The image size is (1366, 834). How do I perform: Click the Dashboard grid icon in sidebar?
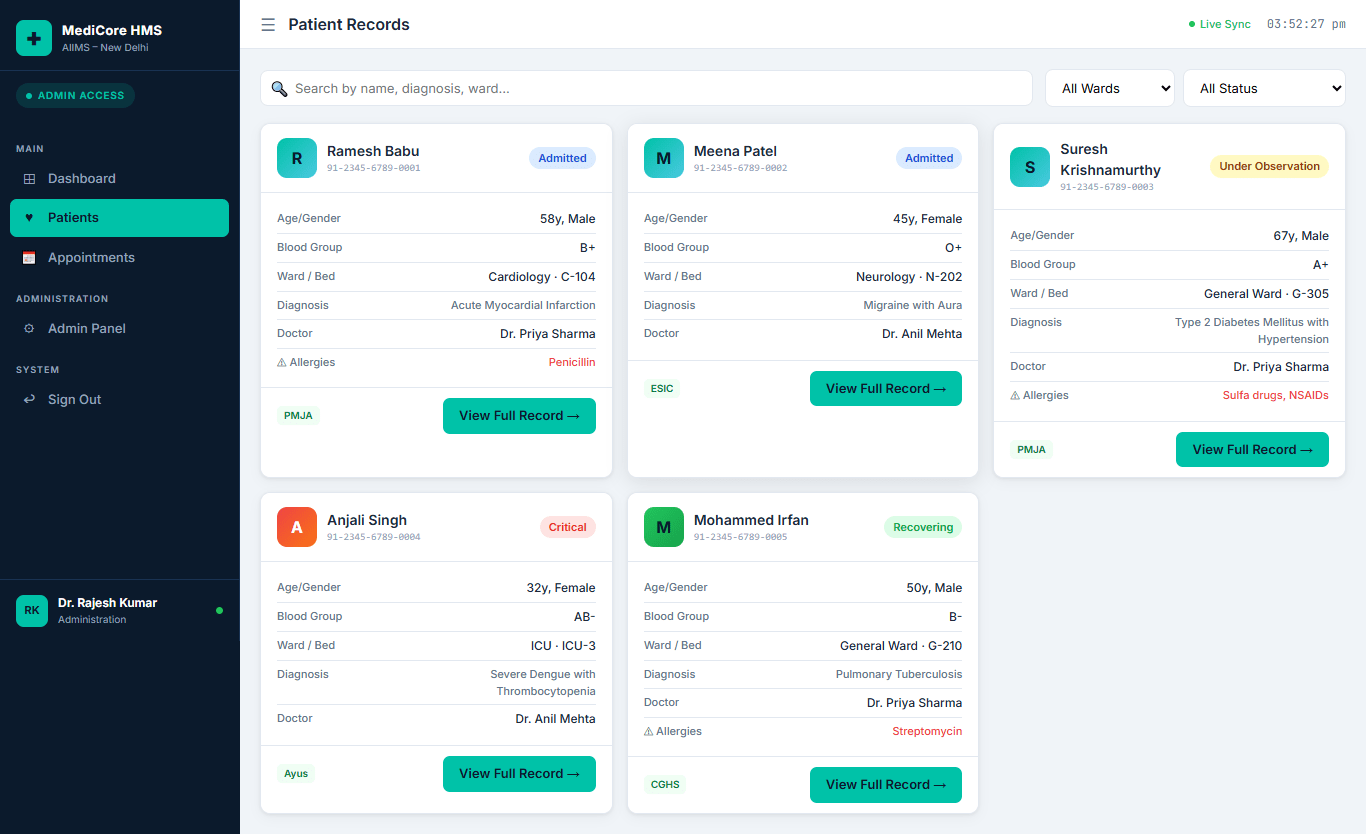pos(29,179)
